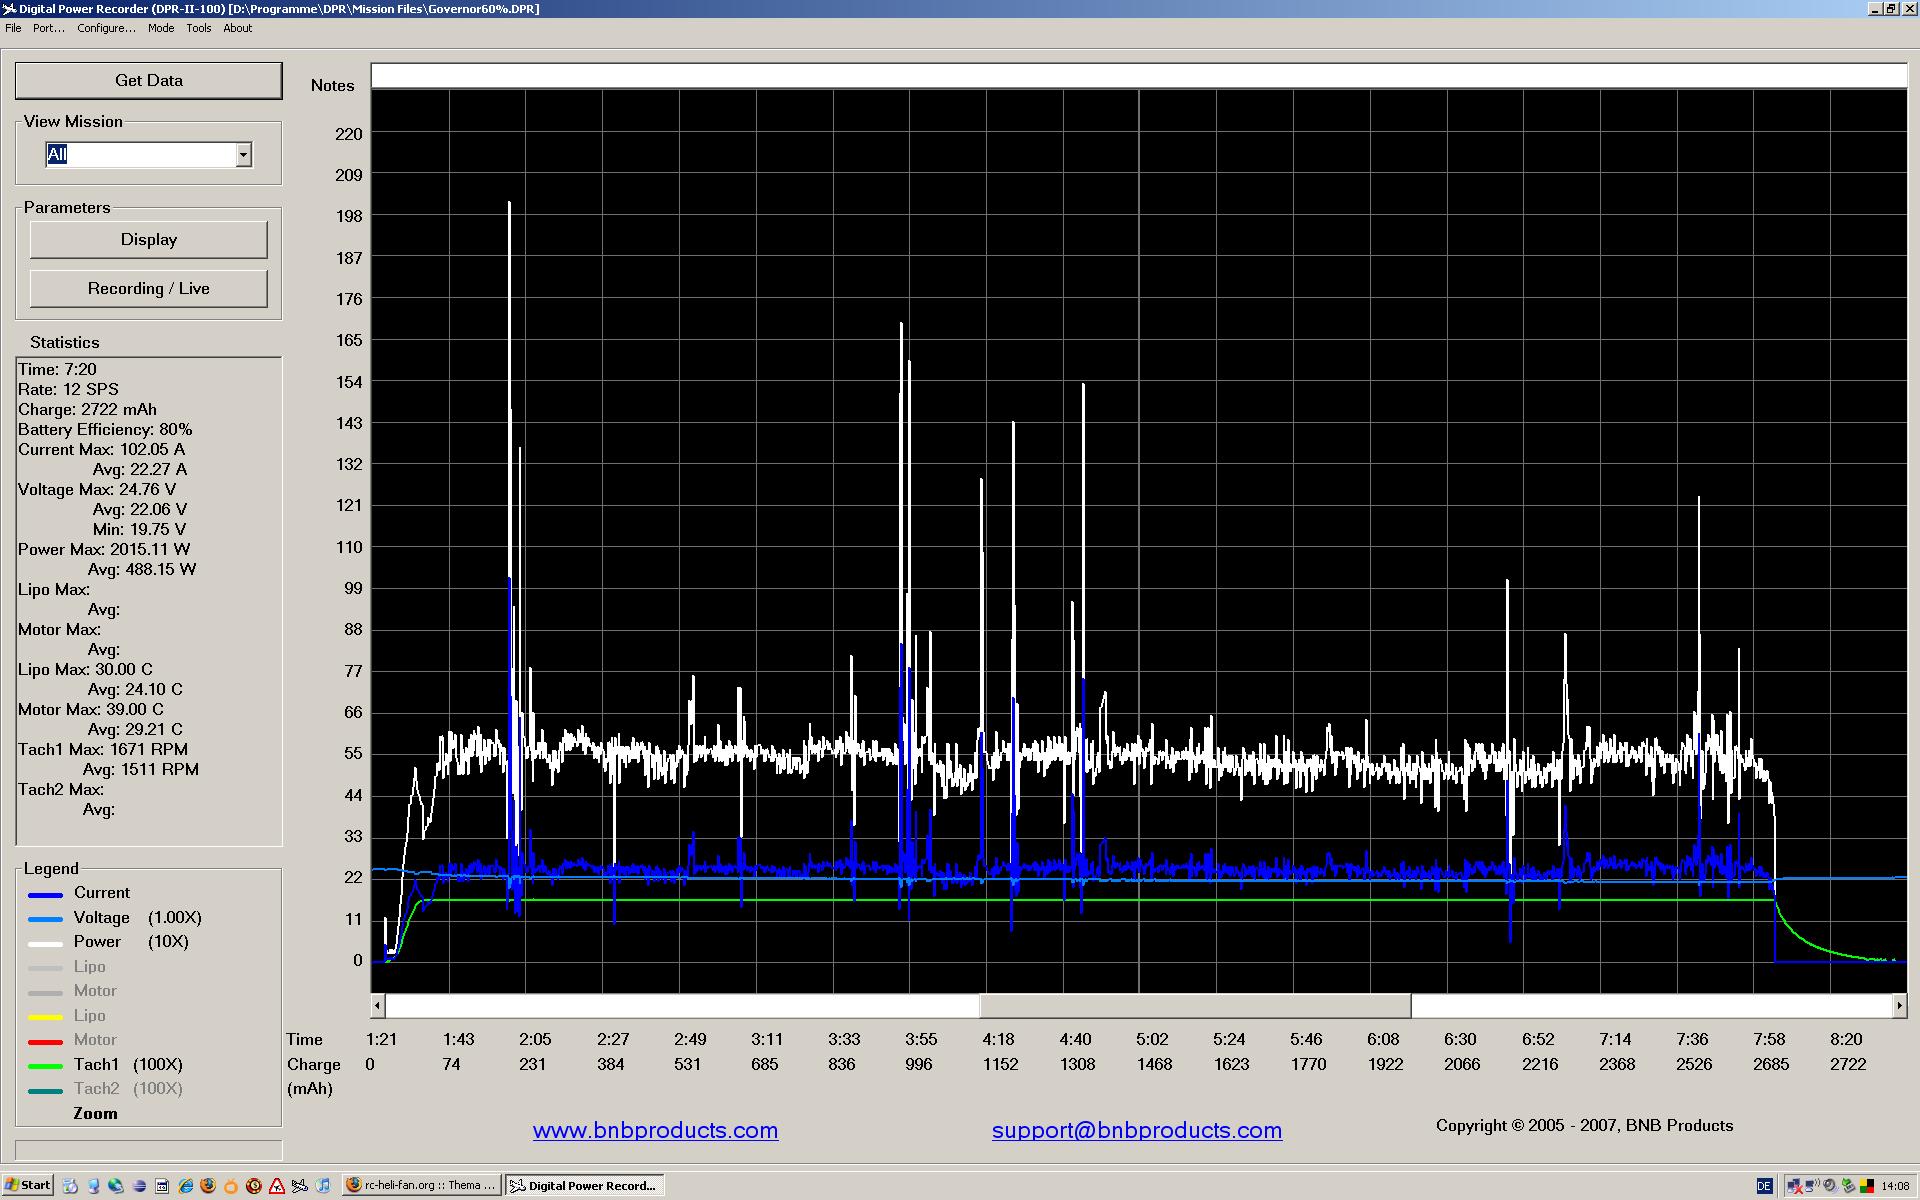
Task: Click the chart scrollbar right arrow
Action: click(1900, 1006)
